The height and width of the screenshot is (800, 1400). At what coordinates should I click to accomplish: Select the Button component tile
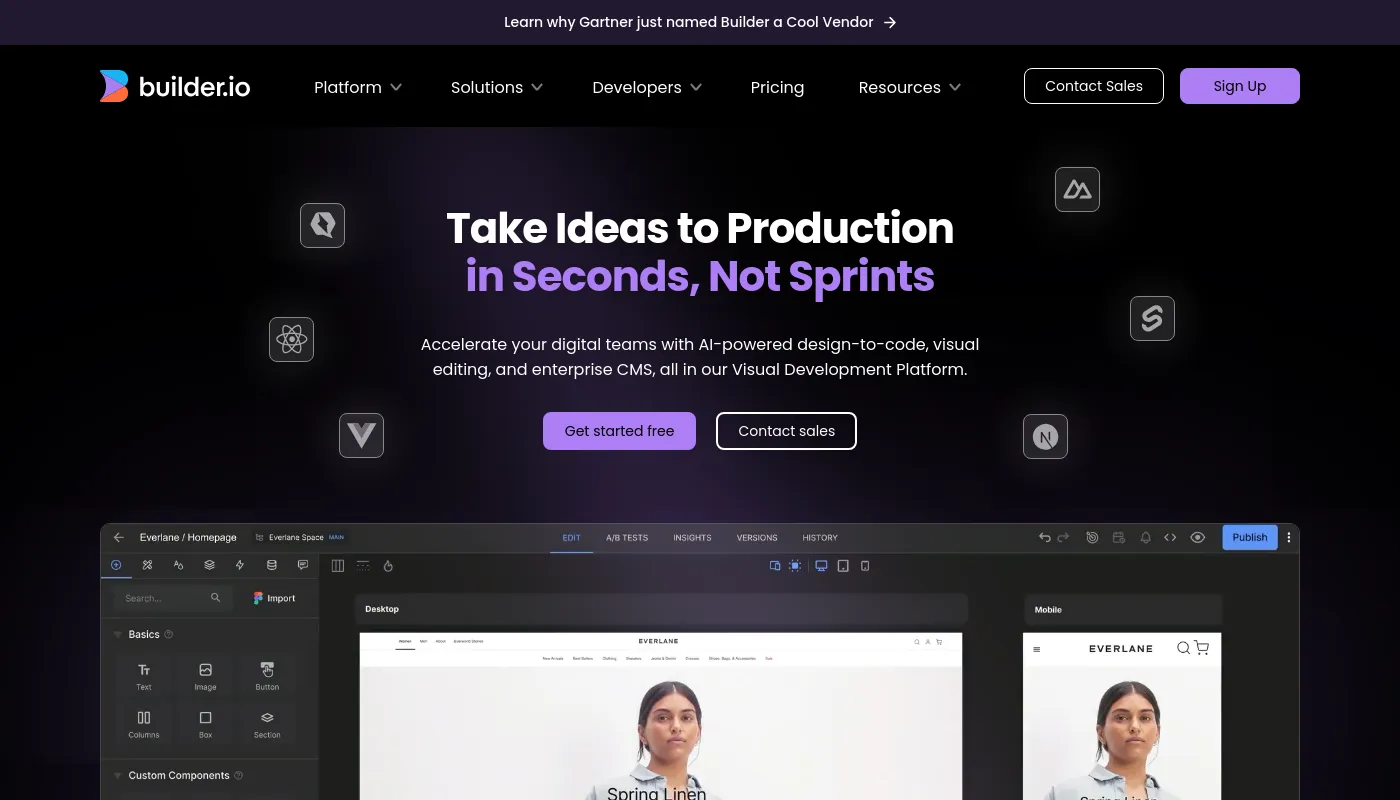[x=267, y=676]
